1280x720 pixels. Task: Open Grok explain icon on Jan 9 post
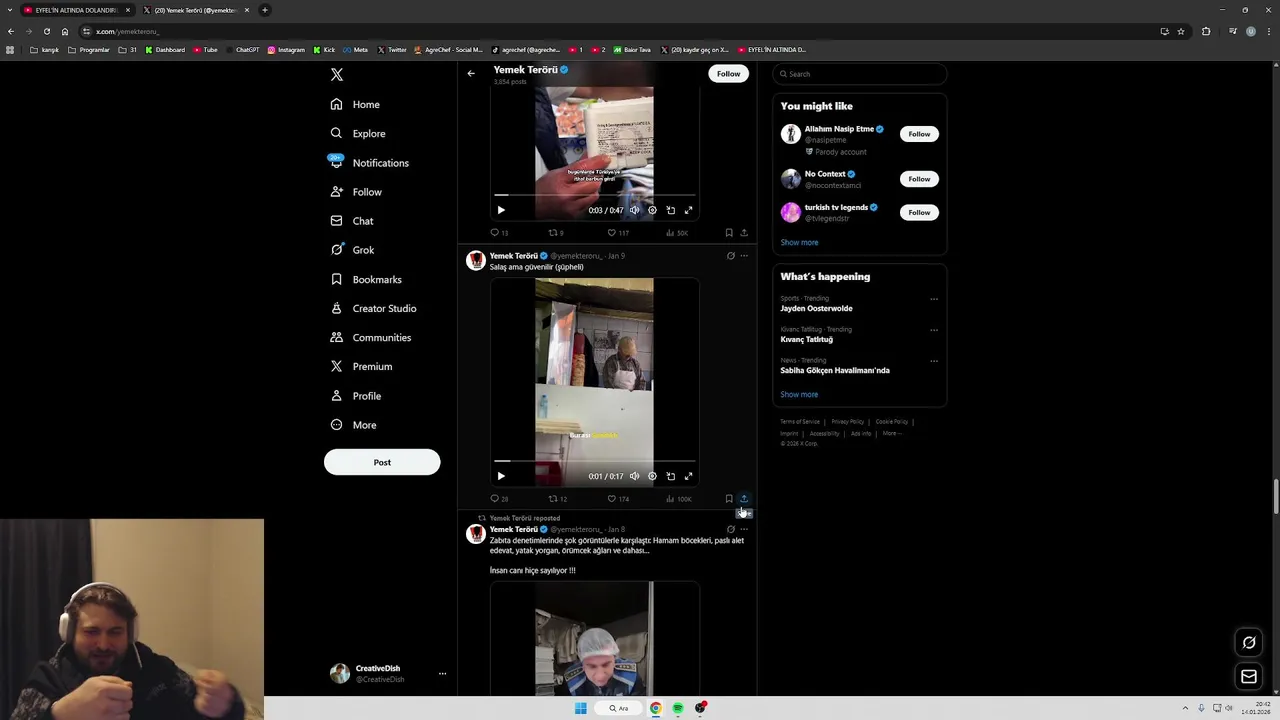[731, 256]
